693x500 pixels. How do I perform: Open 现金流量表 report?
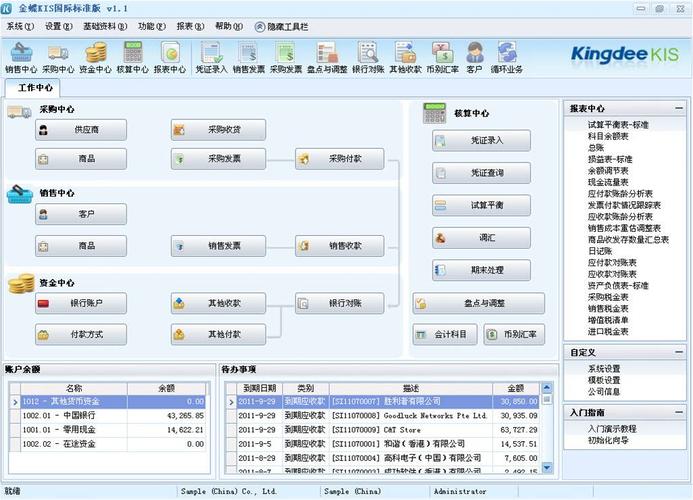pos(608,182)
